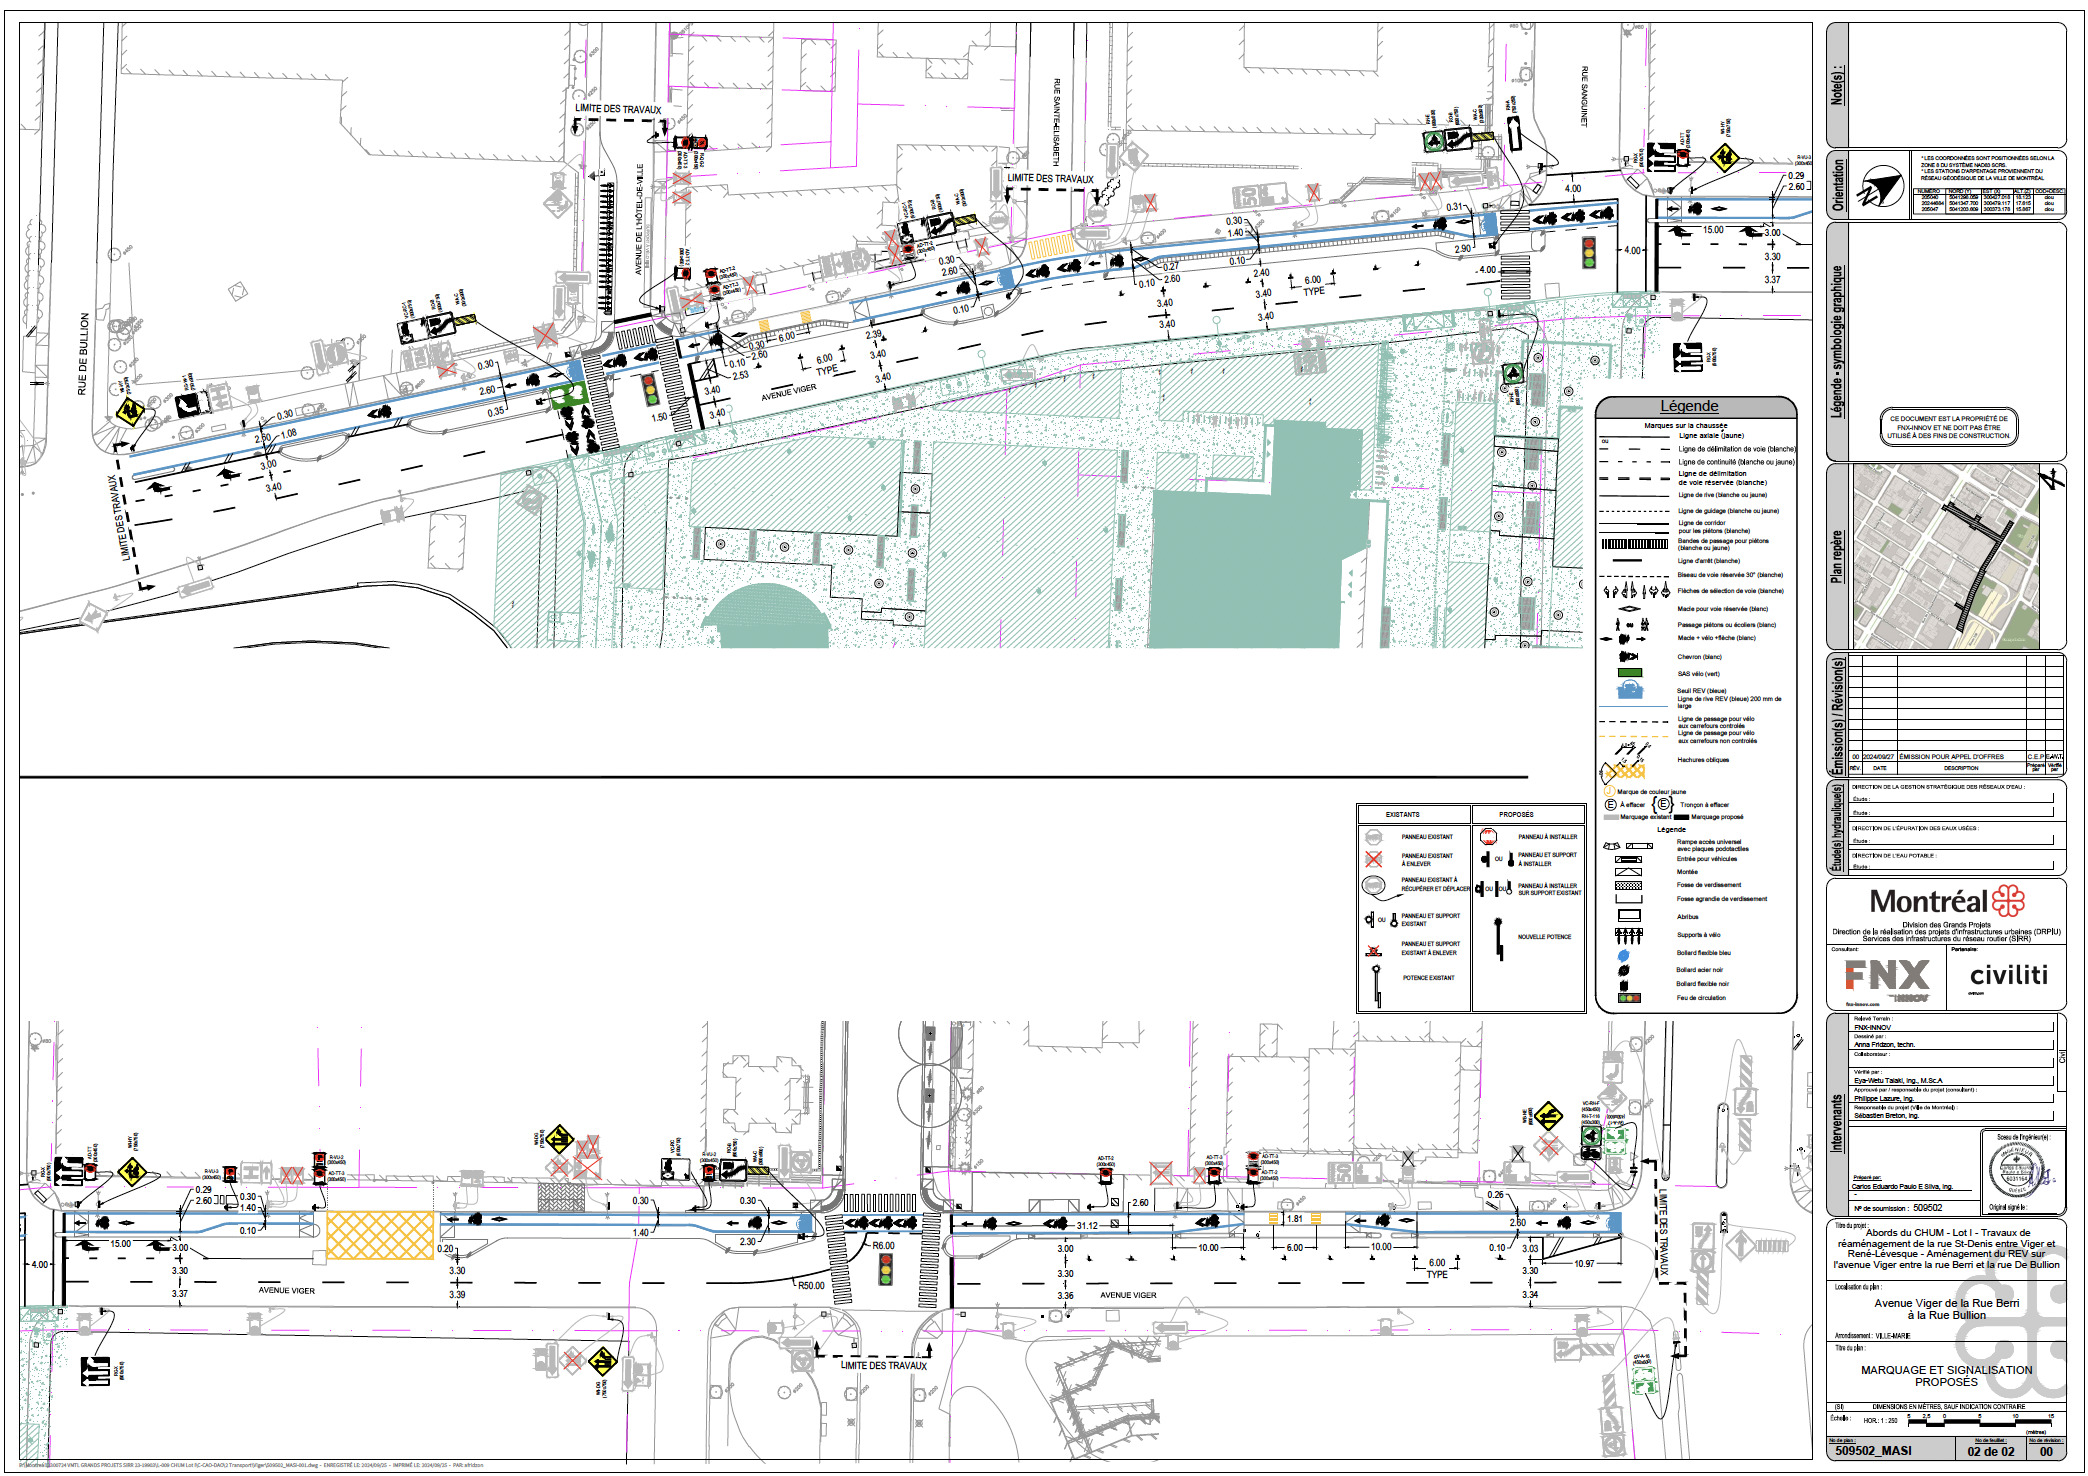Screen dimensions: 2088x1476
Task: Click the 'Nouvelle potence' symbol
Action: click(x=1498, y=939)
